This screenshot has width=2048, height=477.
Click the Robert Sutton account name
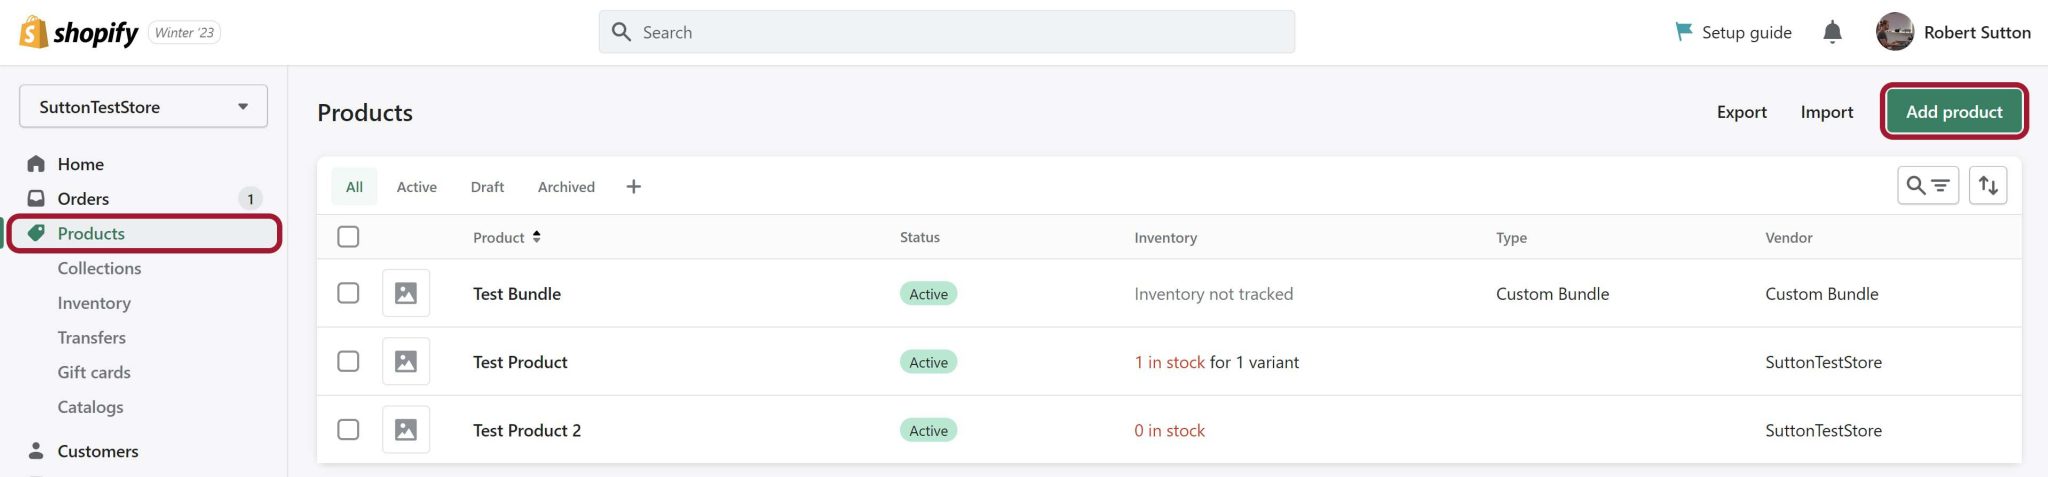point(1977,32)
